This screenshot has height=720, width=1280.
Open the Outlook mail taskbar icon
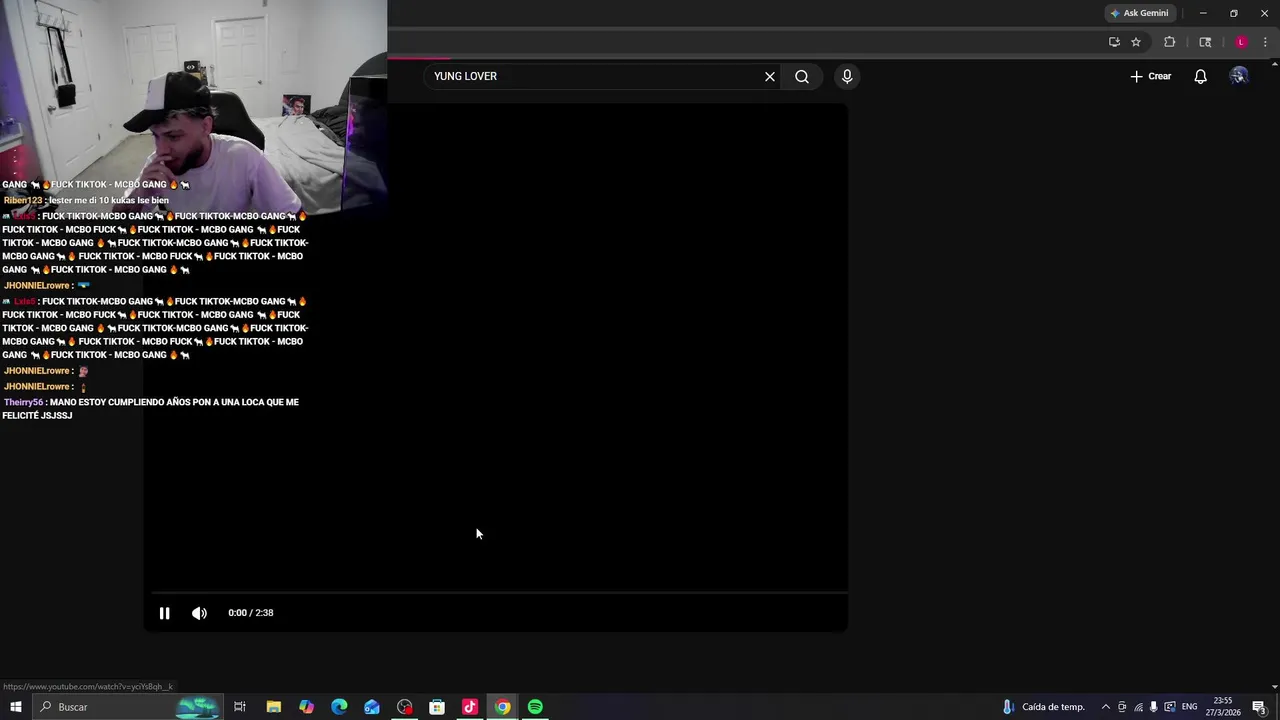pyautogui.click(x=372, y=707)
